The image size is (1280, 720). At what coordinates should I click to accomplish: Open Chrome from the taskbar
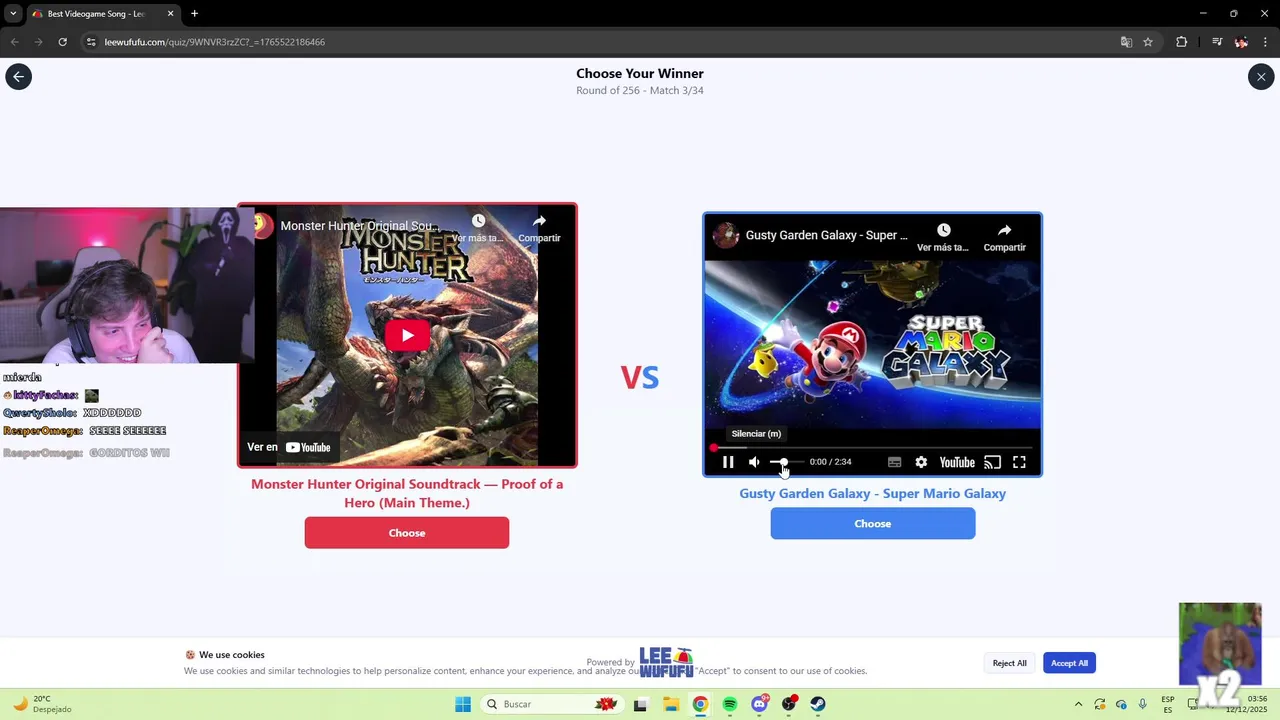coord(700,704)
